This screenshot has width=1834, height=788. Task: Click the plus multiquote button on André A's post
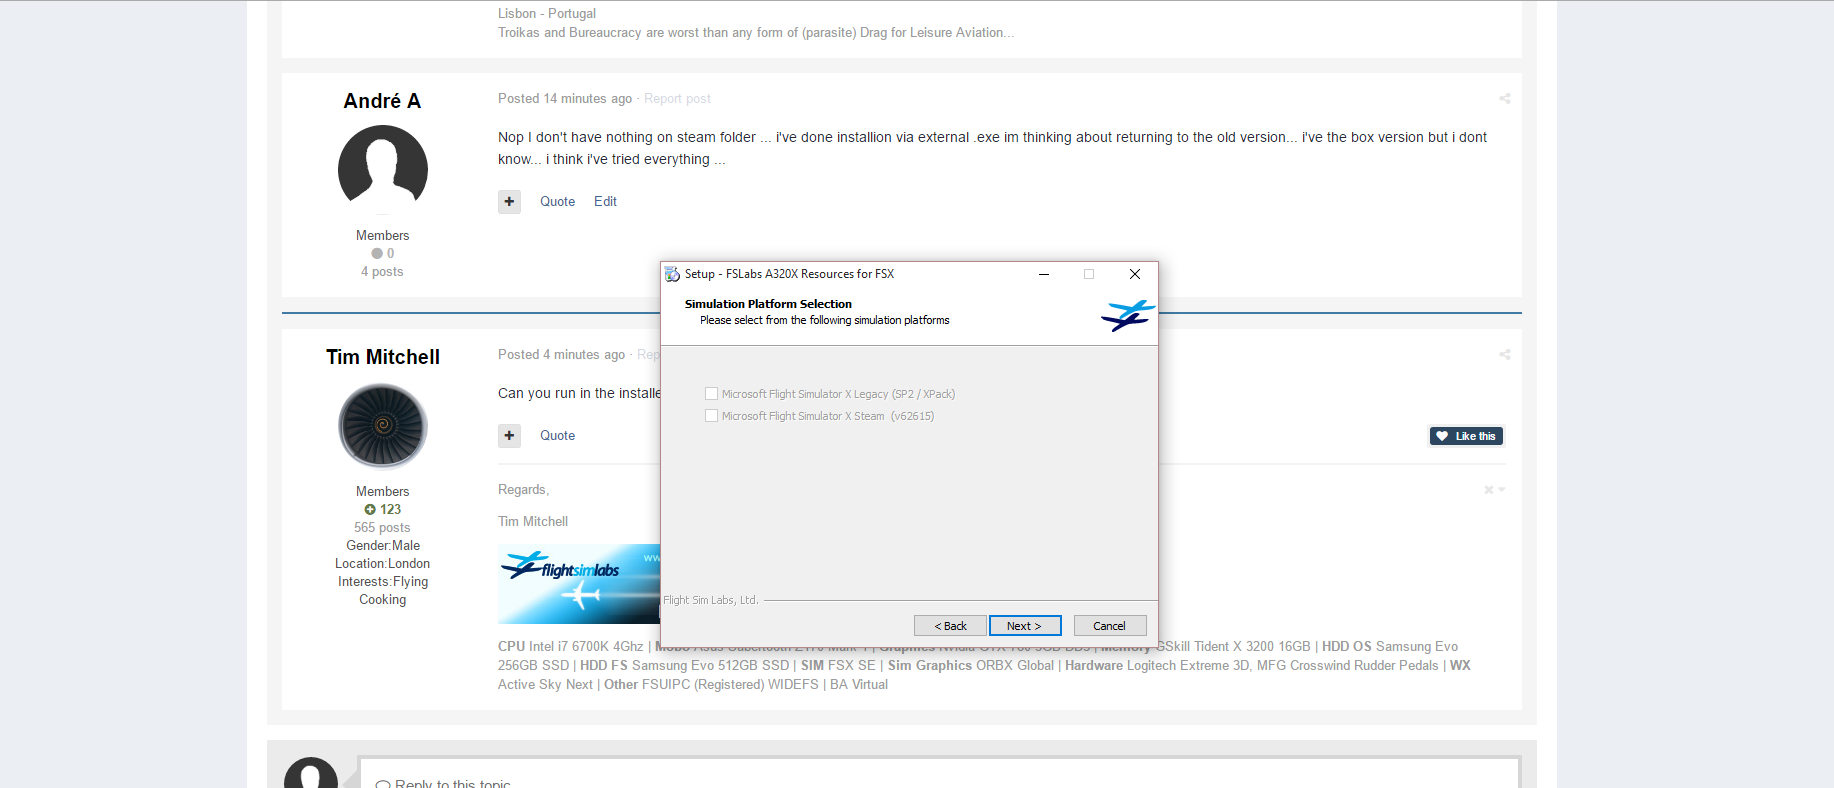coord(510,202)
